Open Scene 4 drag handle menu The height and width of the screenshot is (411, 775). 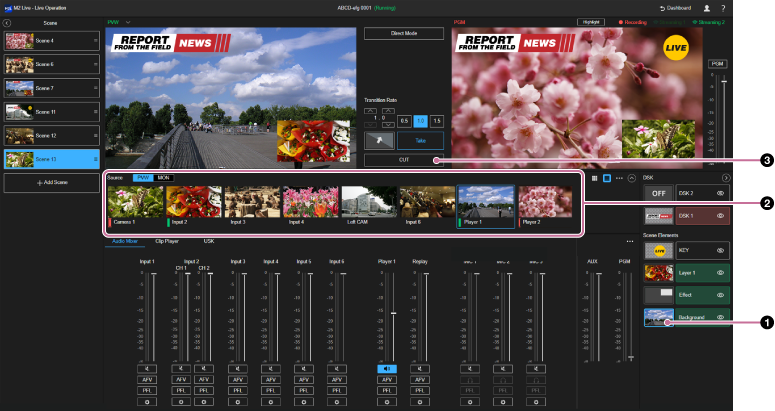pos(94,41)
